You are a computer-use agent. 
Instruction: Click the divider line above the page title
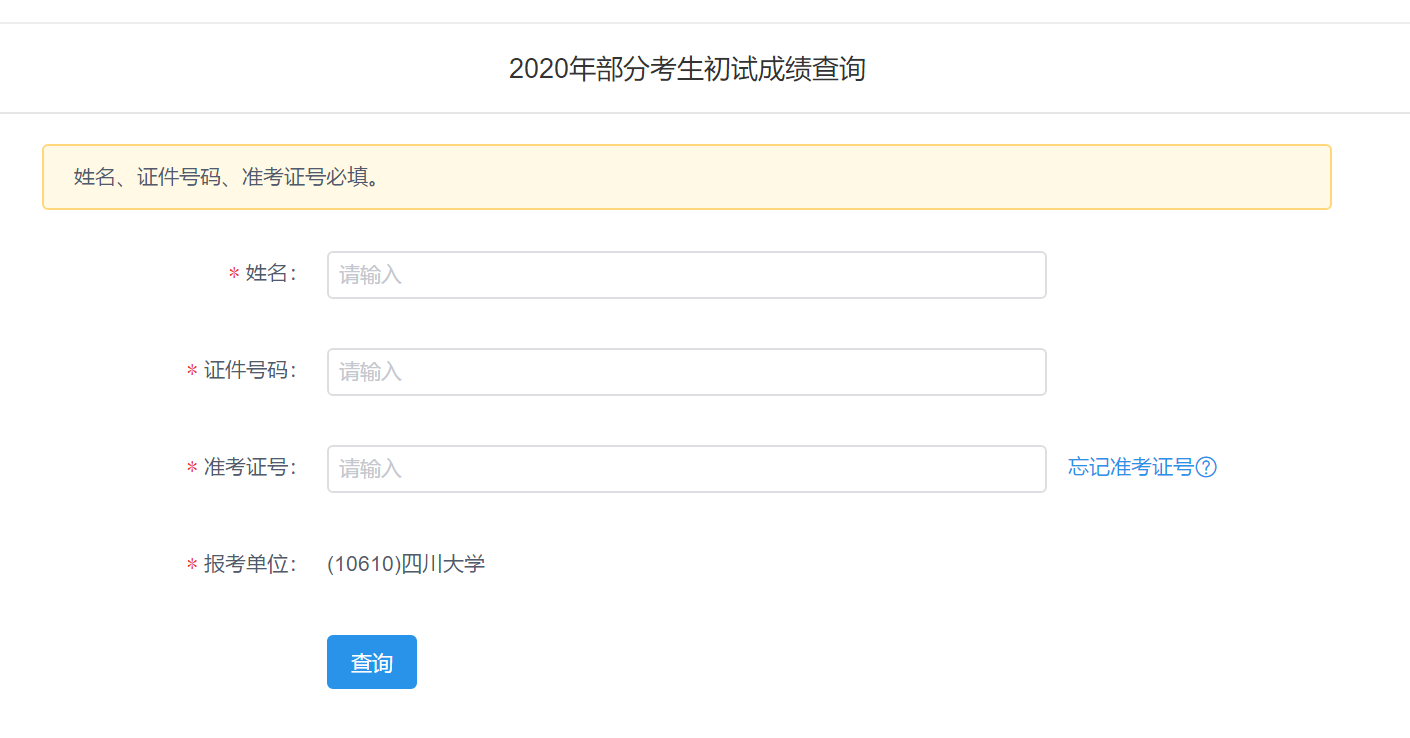tap(705, 22)
